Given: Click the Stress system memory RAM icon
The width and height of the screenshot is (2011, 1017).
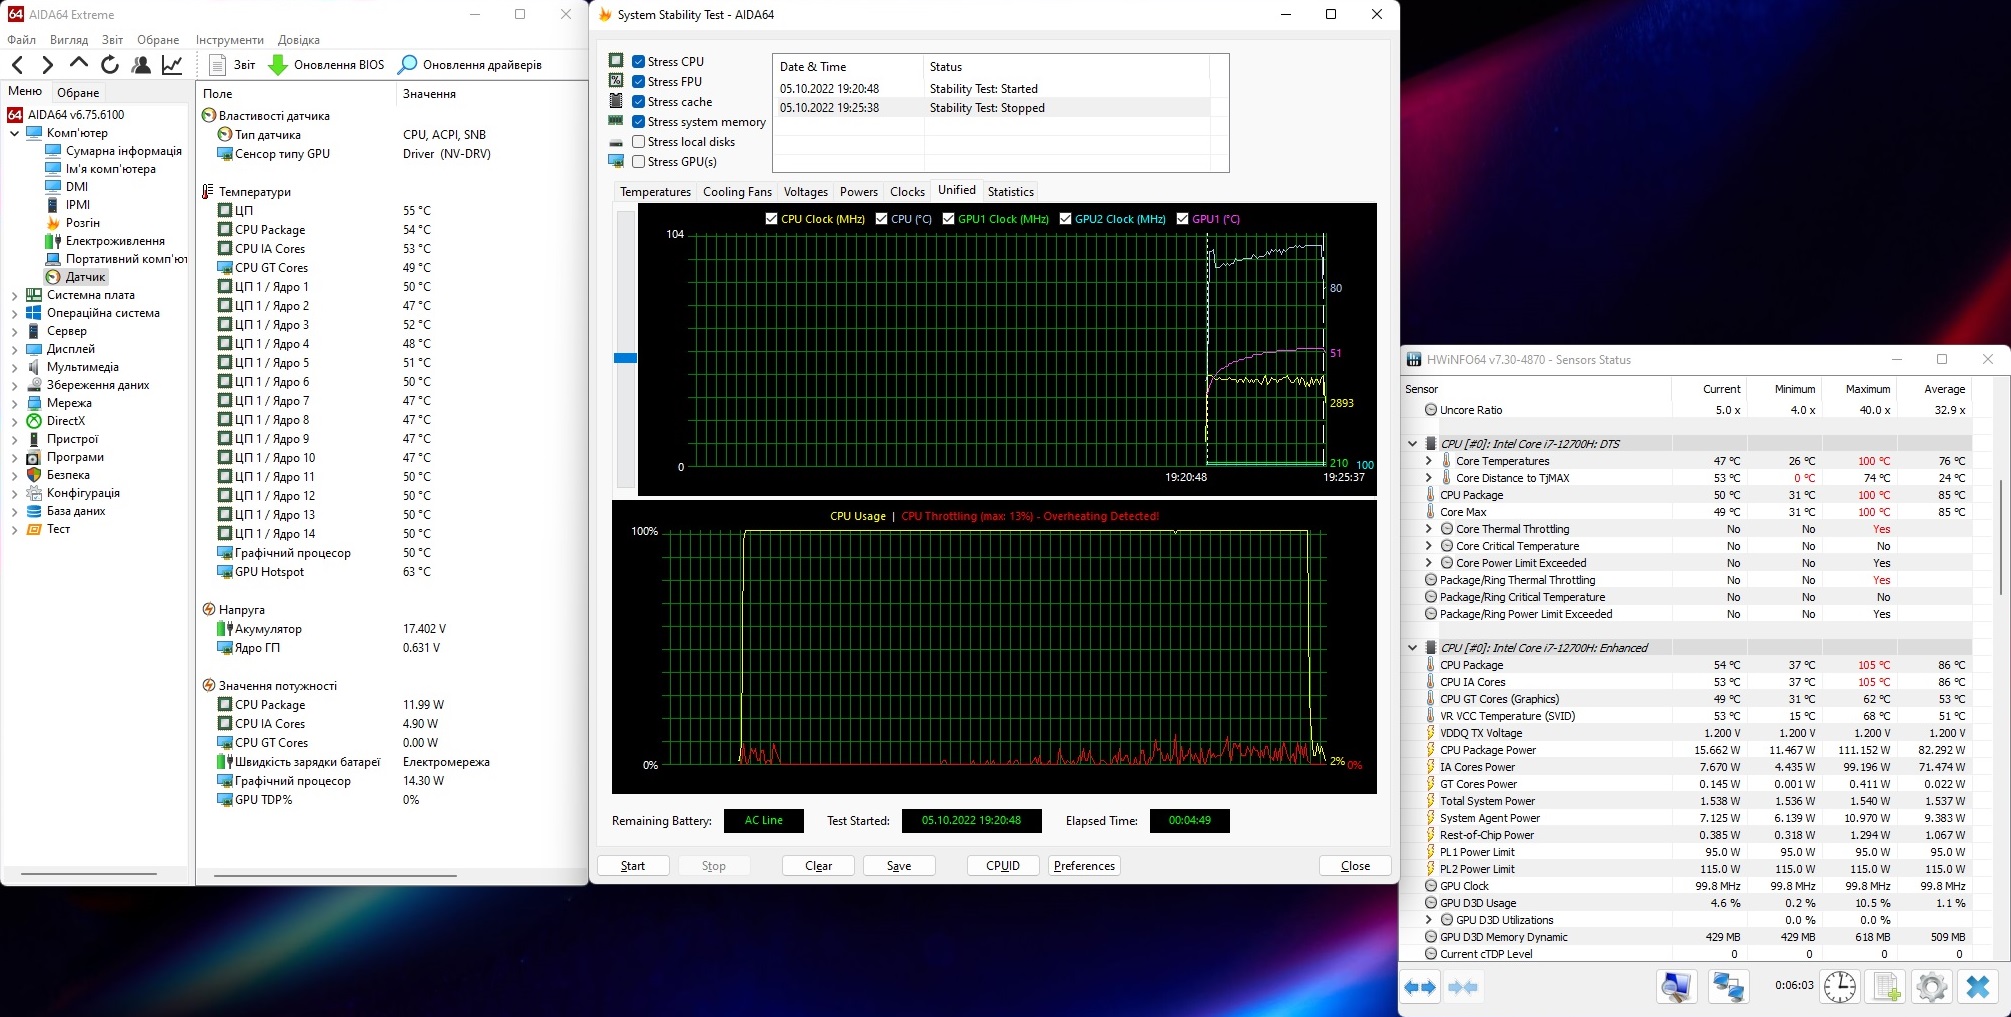Looking at the screenshot, I should click(x=616, y=121).
